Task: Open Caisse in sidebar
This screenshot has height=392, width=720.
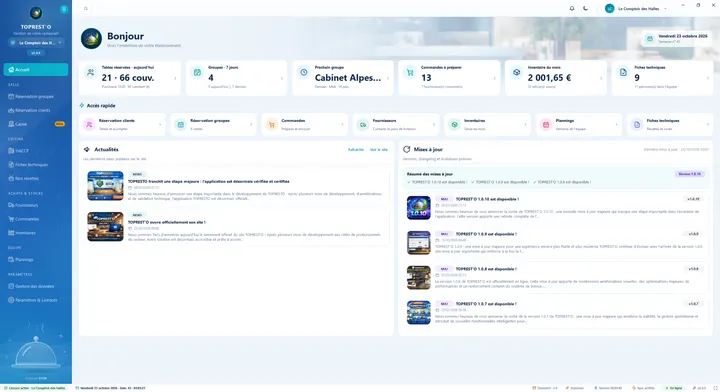Action: pyautogui.click(x=36, y=124)
